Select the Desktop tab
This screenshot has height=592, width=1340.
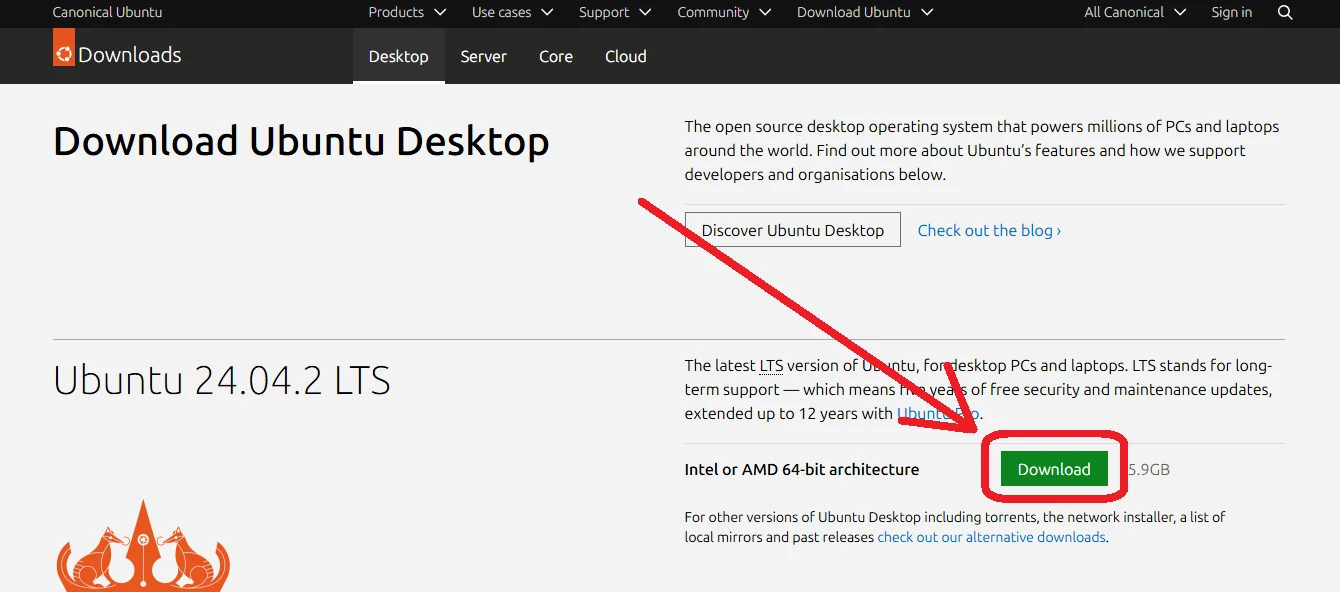(x=398, y=57)
